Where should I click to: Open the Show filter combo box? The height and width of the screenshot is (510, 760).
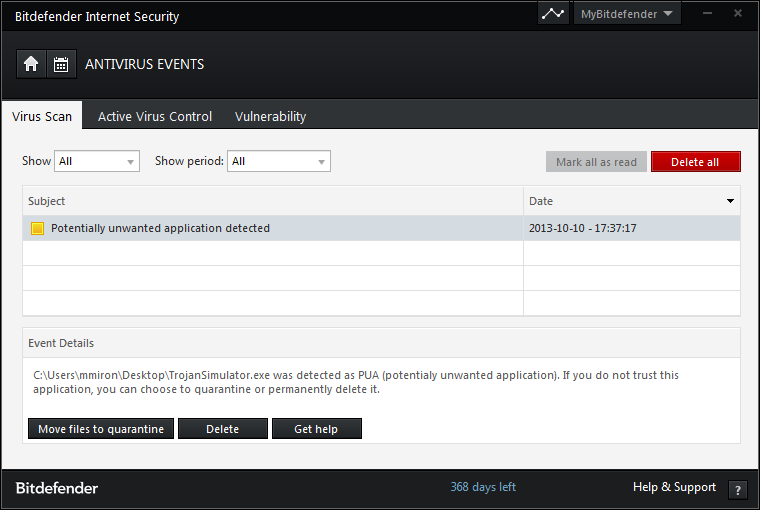(x=97, y=161)
